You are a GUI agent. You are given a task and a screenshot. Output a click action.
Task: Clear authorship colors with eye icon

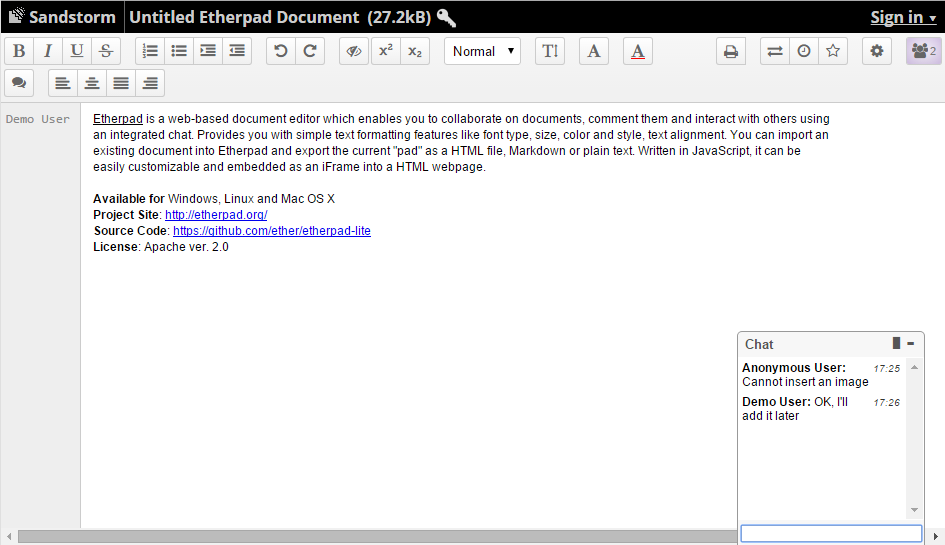[354, 51]
